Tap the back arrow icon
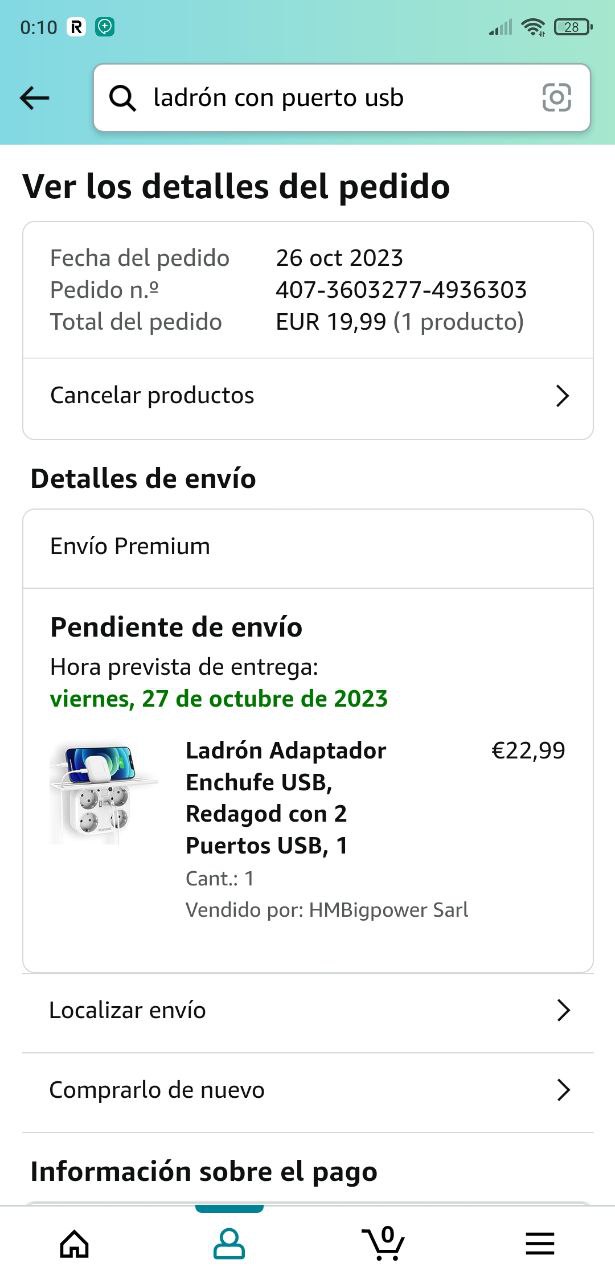This screenshot has width=615, height=1280. (x=35, y=97)
